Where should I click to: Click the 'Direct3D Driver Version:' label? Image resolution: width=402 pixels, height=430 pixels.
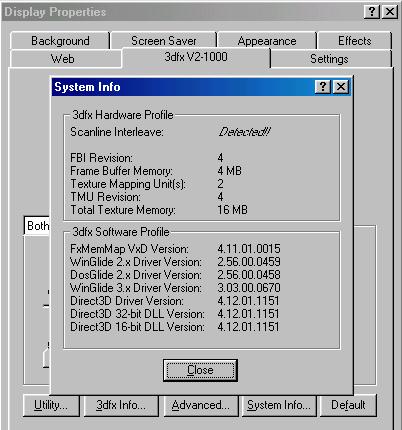pos(127,301)
